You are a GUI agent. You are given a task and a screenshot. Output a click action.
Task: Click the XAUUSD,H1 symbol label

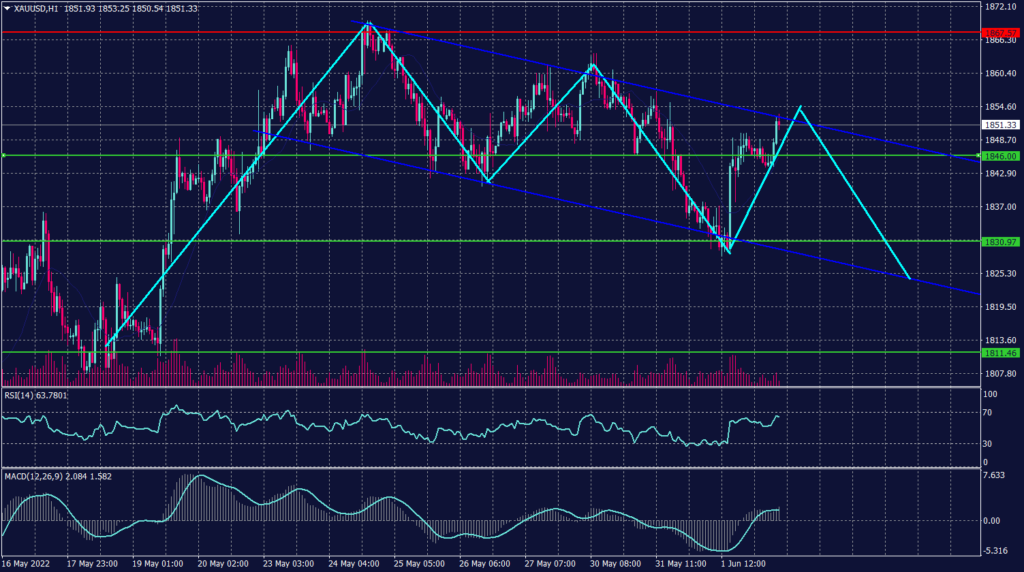coord(36,9)
